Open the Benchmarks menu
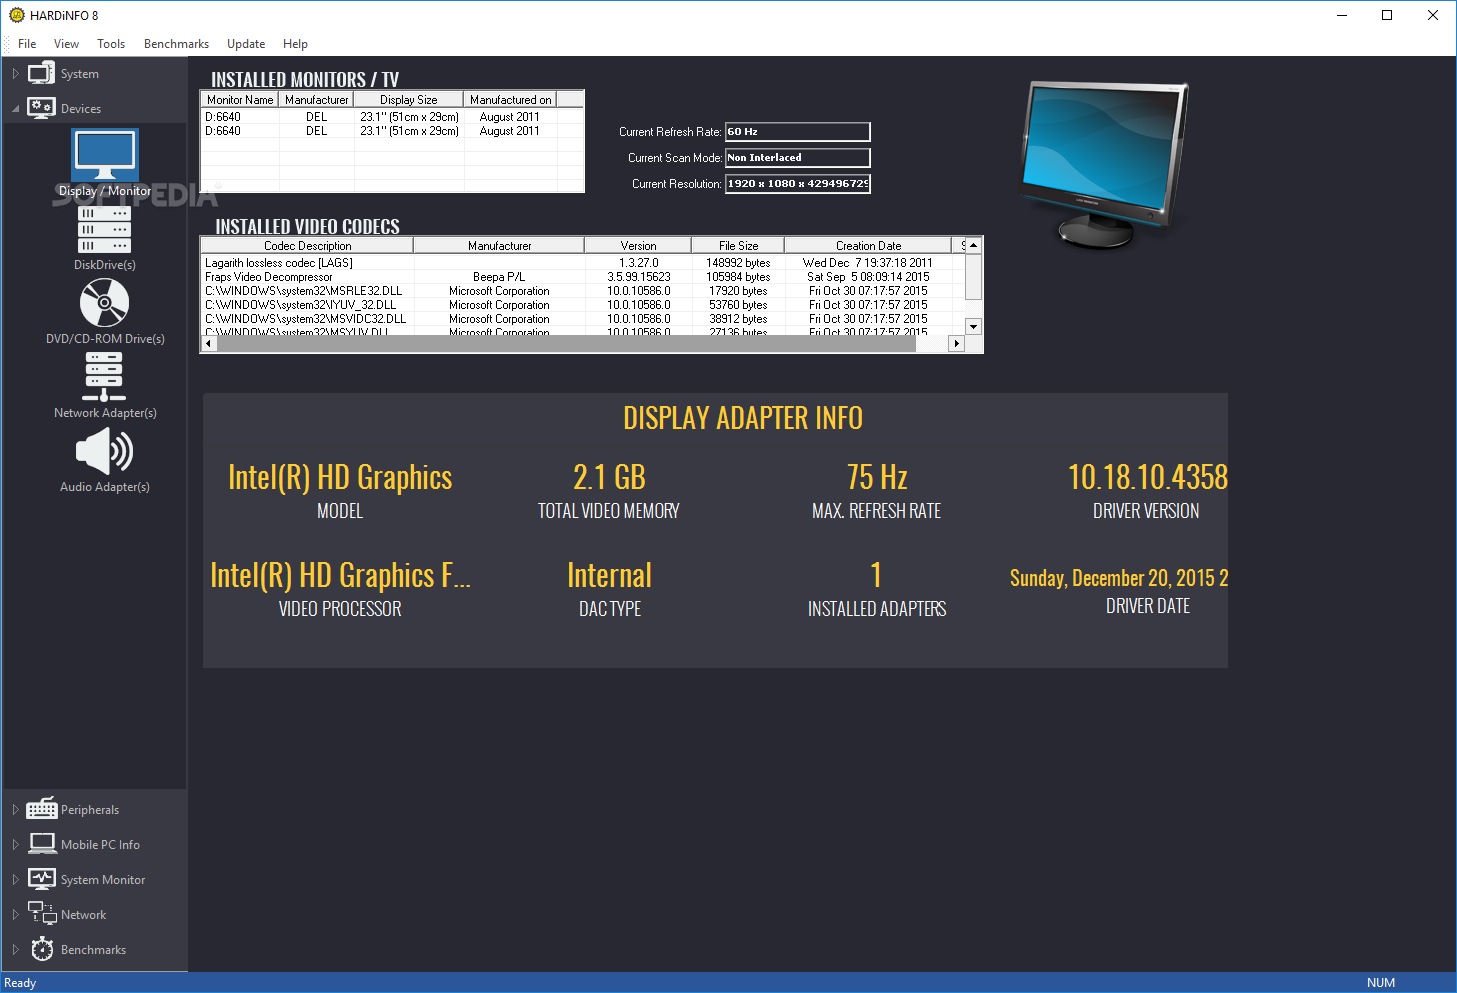Viewport: 1457px width, 993px height. [x=176, y=44]
